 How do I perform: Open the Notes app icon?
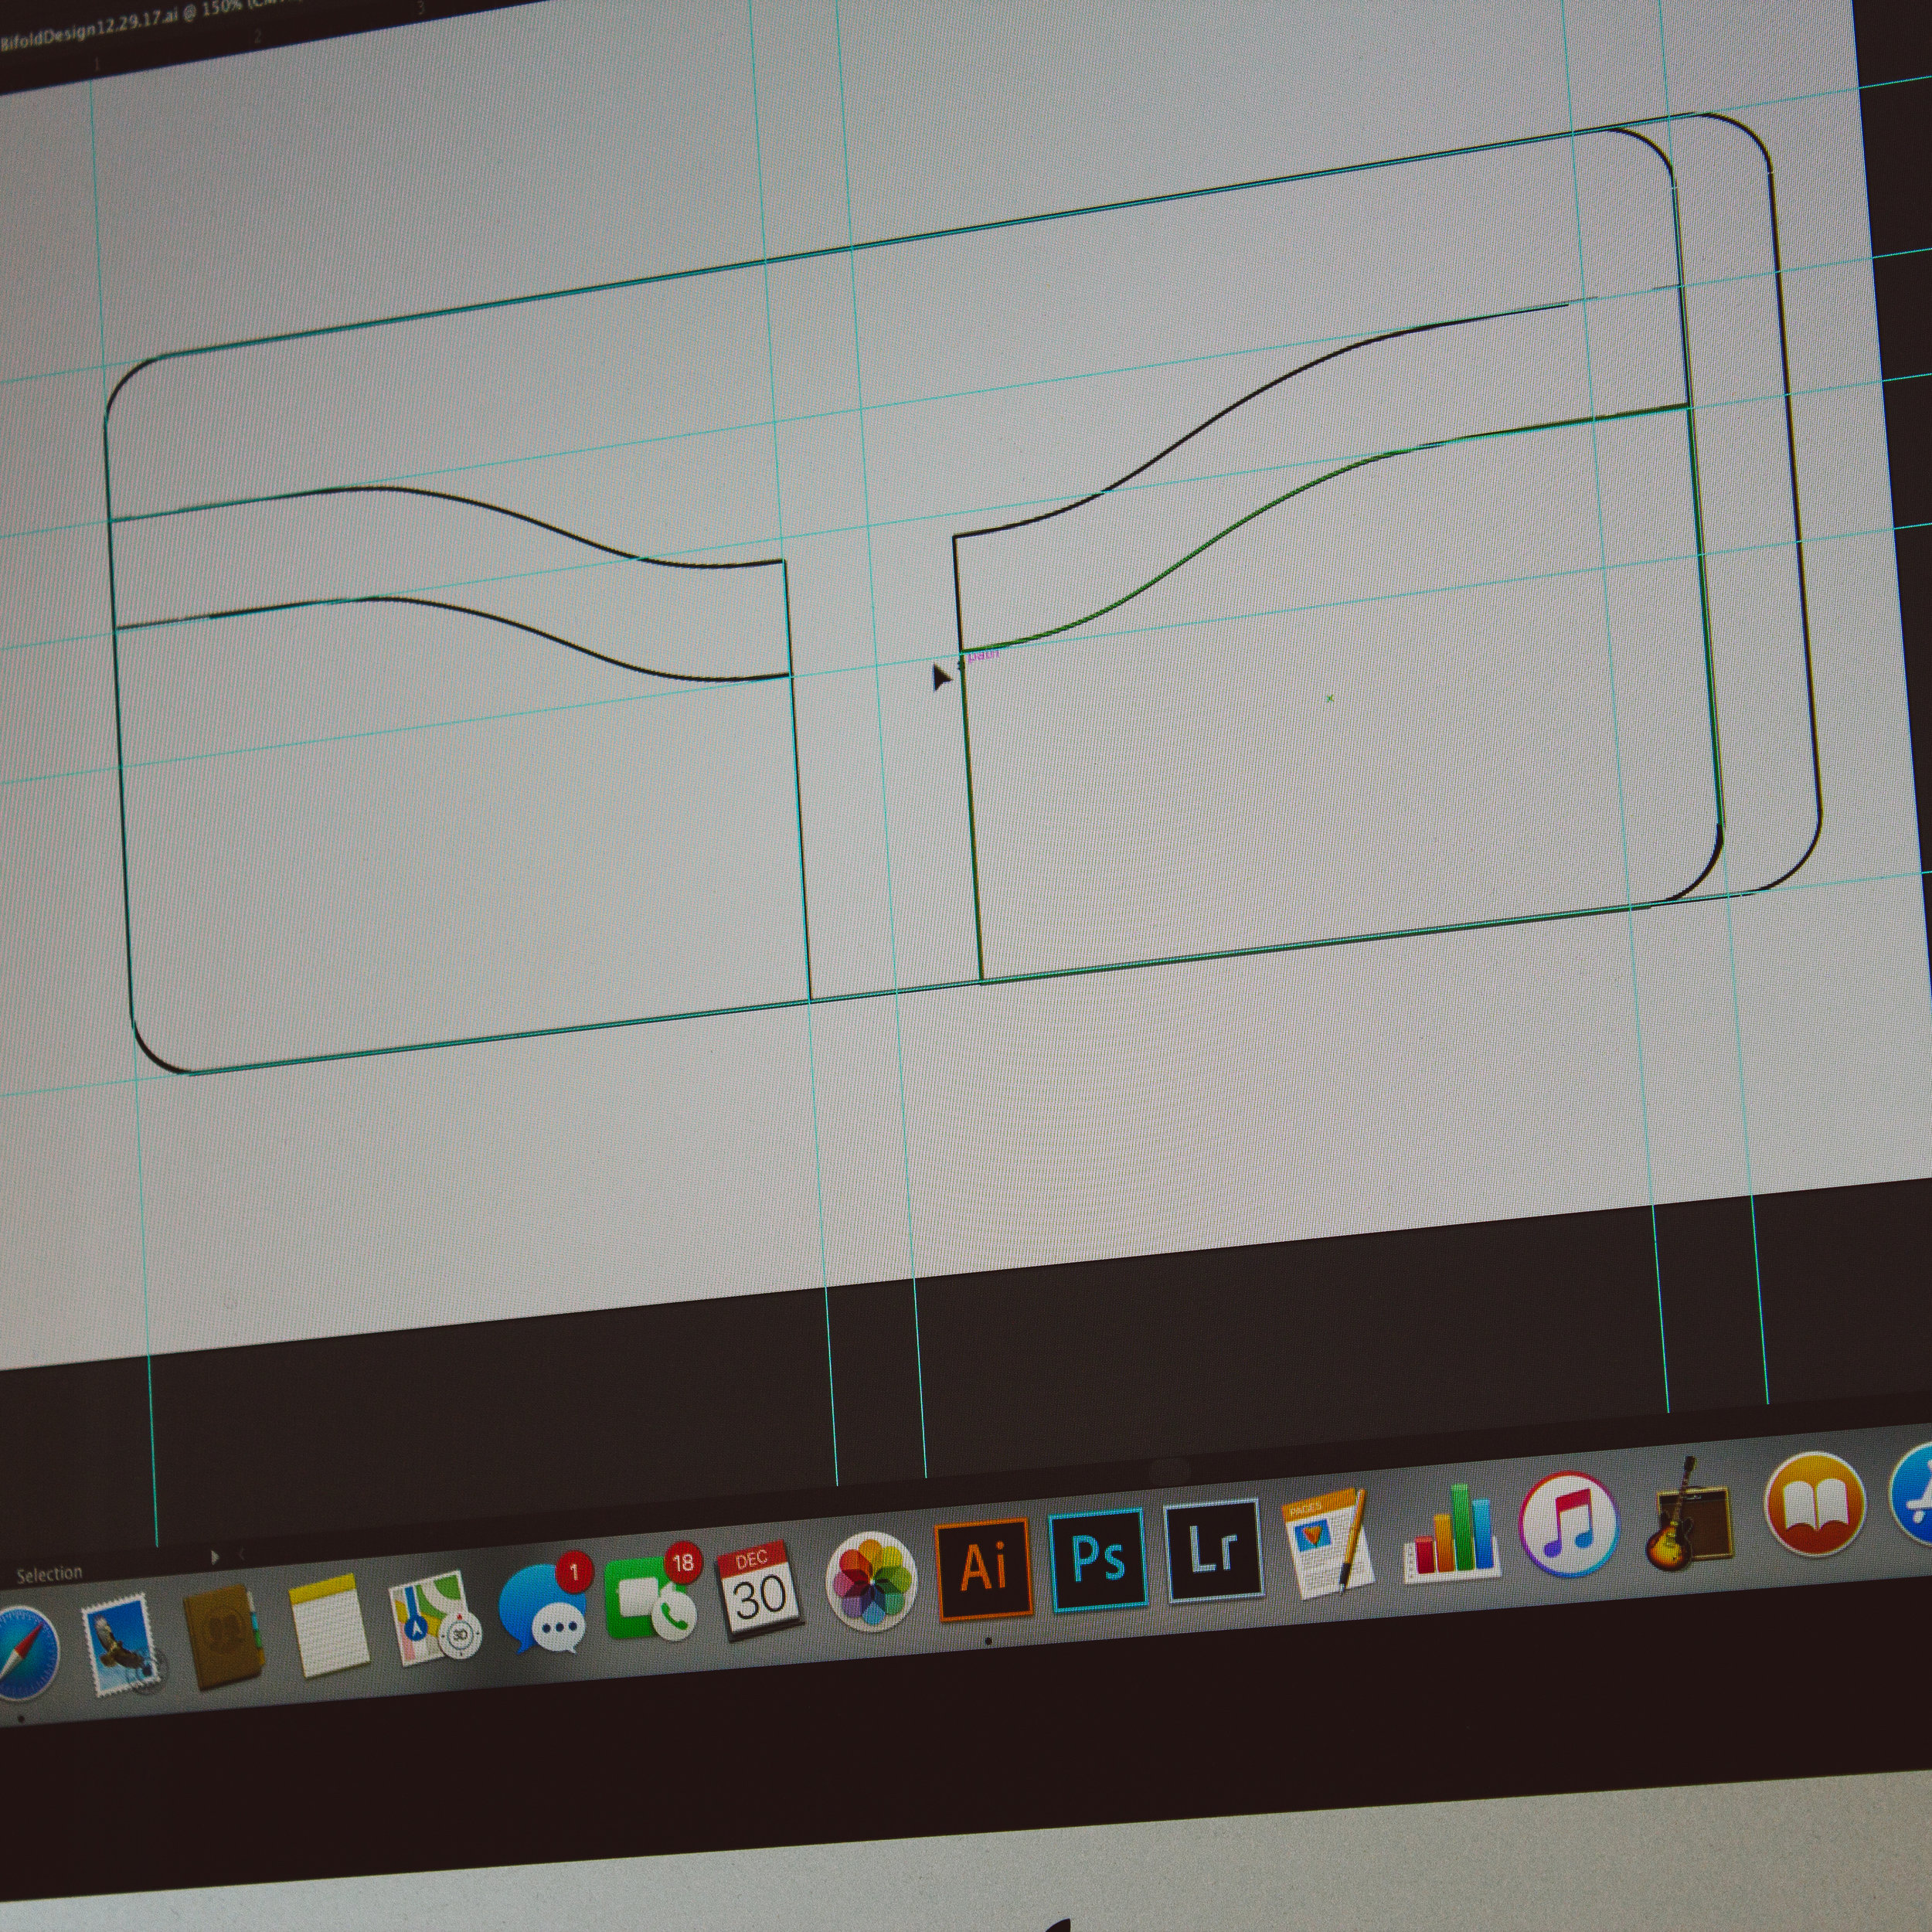click(328, 1626)
